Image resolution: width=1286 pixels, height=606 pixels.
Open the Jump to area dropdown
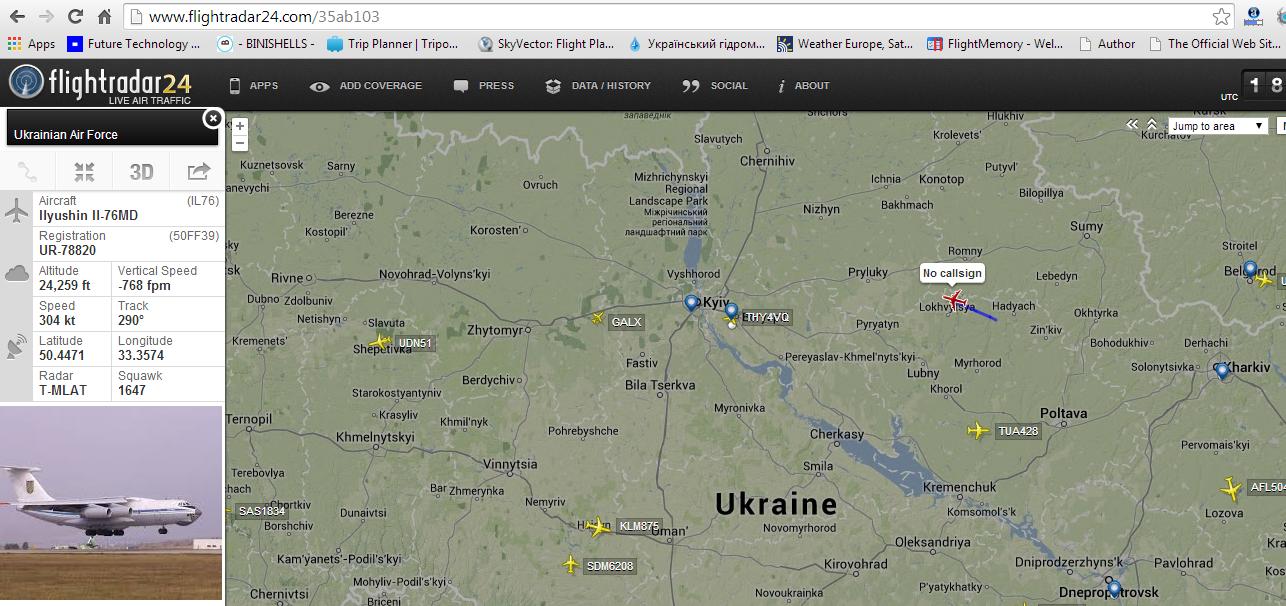pyautogui.click(x=1218, y=126)
